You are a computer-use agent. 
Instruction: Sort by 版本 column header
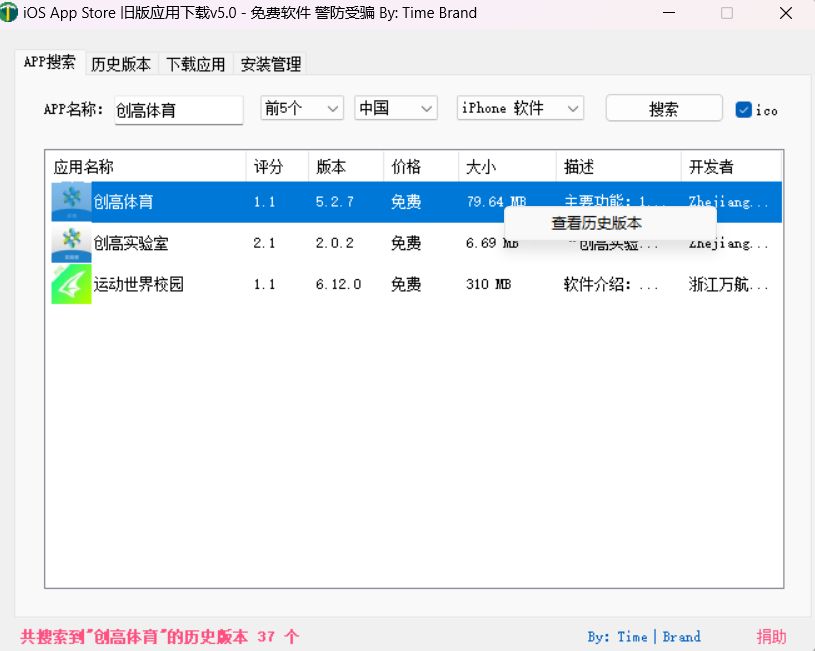click(346, 166)
